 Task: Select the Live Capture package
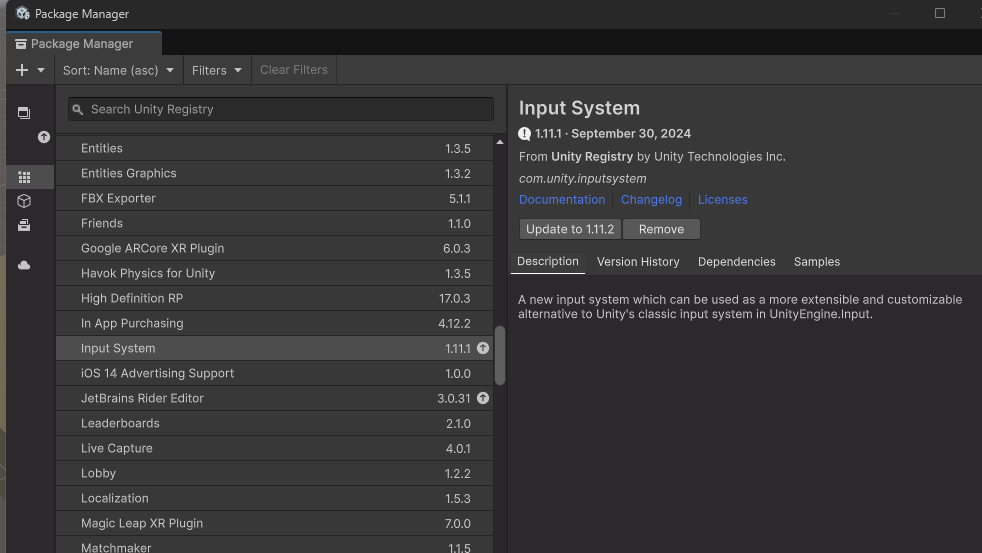tap(274, 448)
